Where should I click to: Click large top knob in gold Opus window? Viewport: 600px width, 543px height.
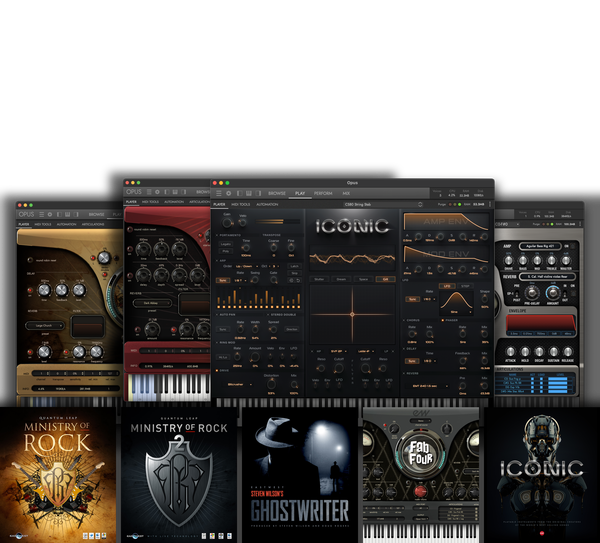[104, 258]
